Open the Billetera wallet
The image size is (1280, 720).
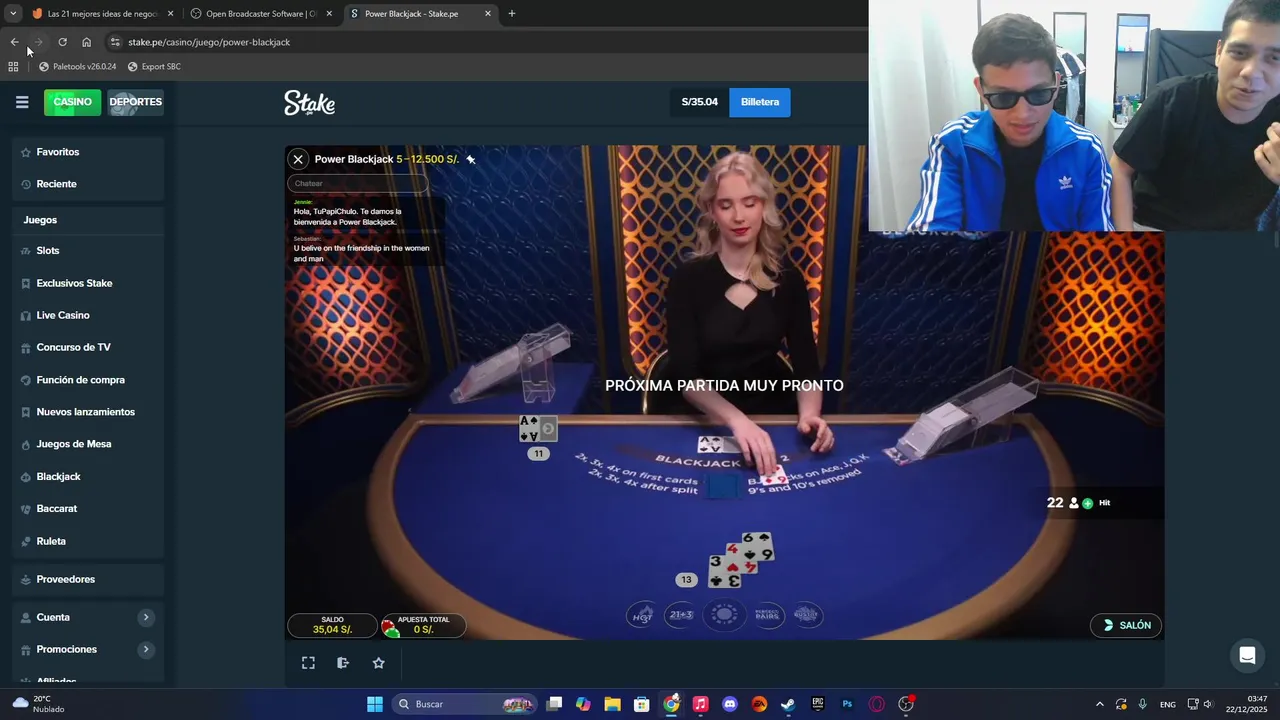click(760, 102)
